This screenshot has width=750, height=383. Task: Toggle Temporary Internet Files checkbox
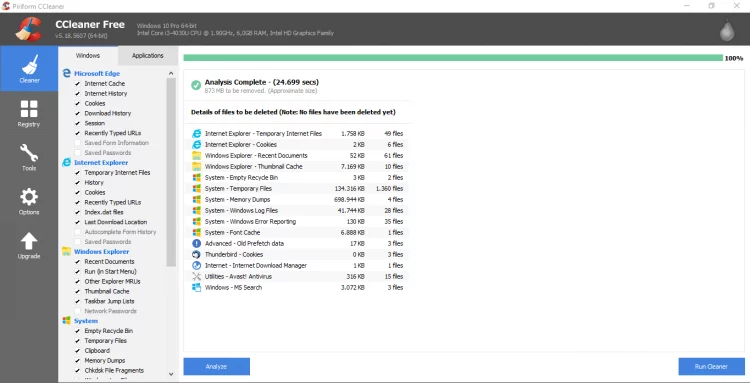click(77, 173)
